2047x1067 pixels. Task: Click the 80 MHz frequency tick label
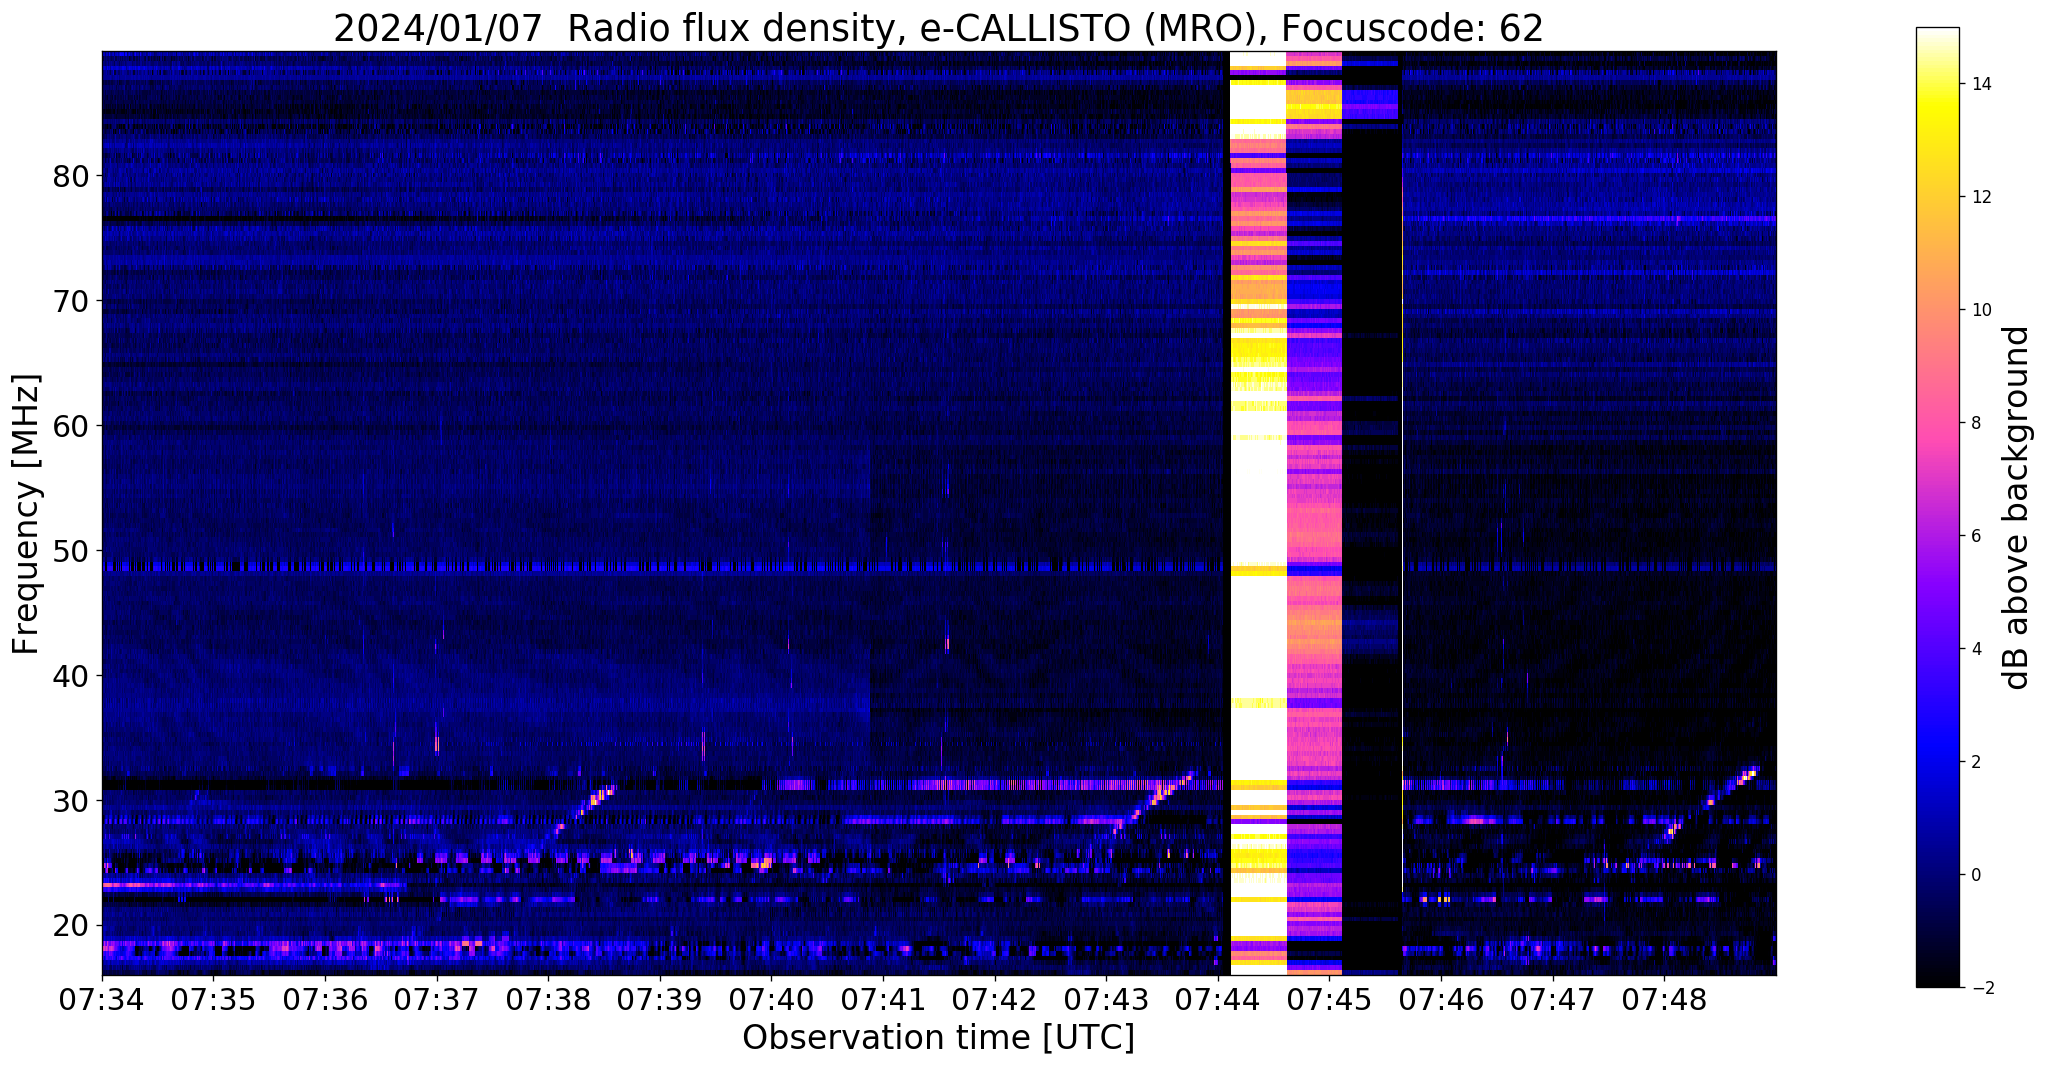pyautogui.click(x=71, y=177)
